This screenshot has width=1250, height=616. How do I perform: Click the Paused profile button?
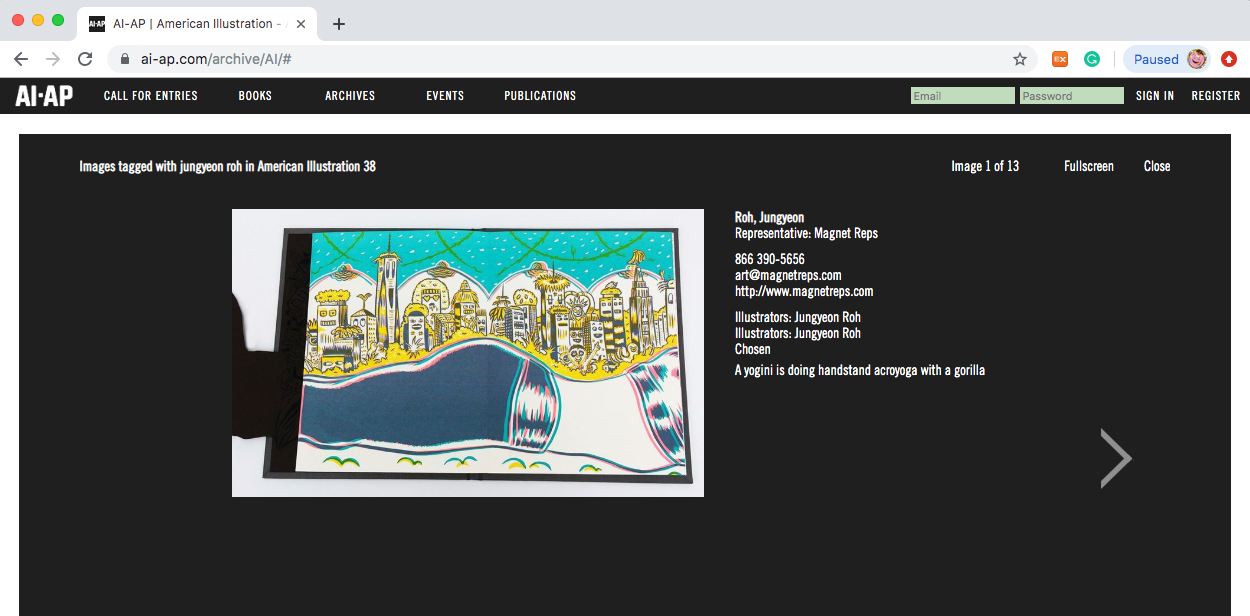coord(1167,59)
